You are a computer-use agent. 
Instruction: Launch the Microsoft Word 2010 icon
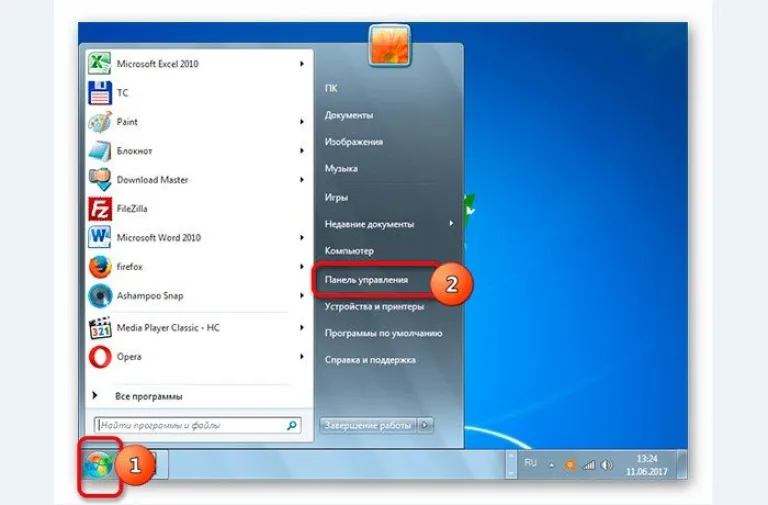click(100, 238)
